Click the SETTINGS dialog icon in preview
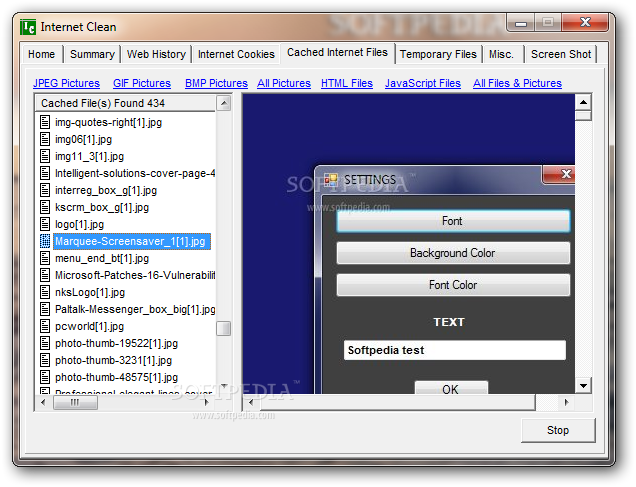Image resolution: width=636 pixels, height=487 pixels. click(331, 180)
